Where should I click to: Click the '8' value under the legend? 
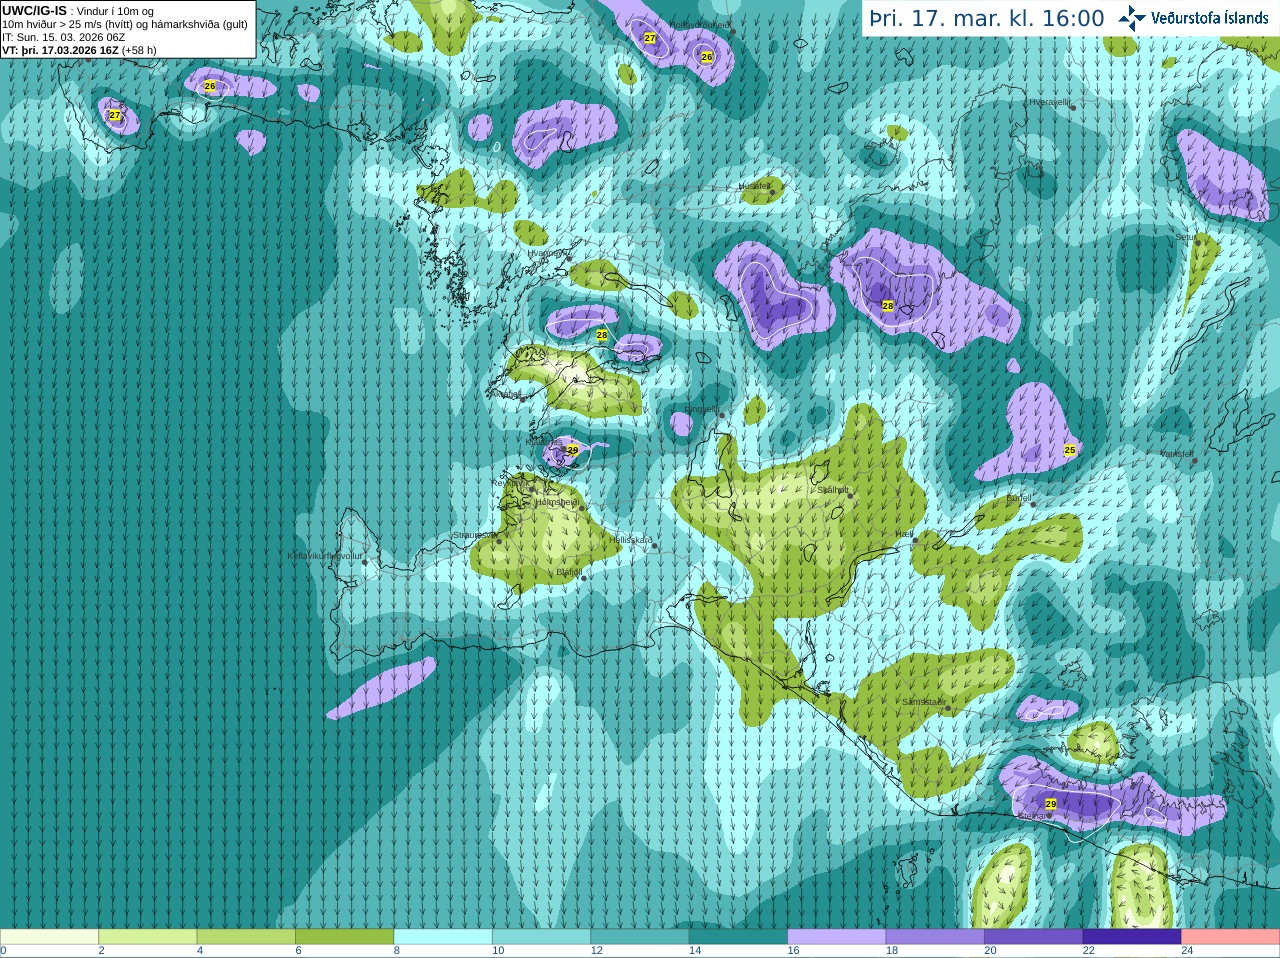(x=397, y=951)
